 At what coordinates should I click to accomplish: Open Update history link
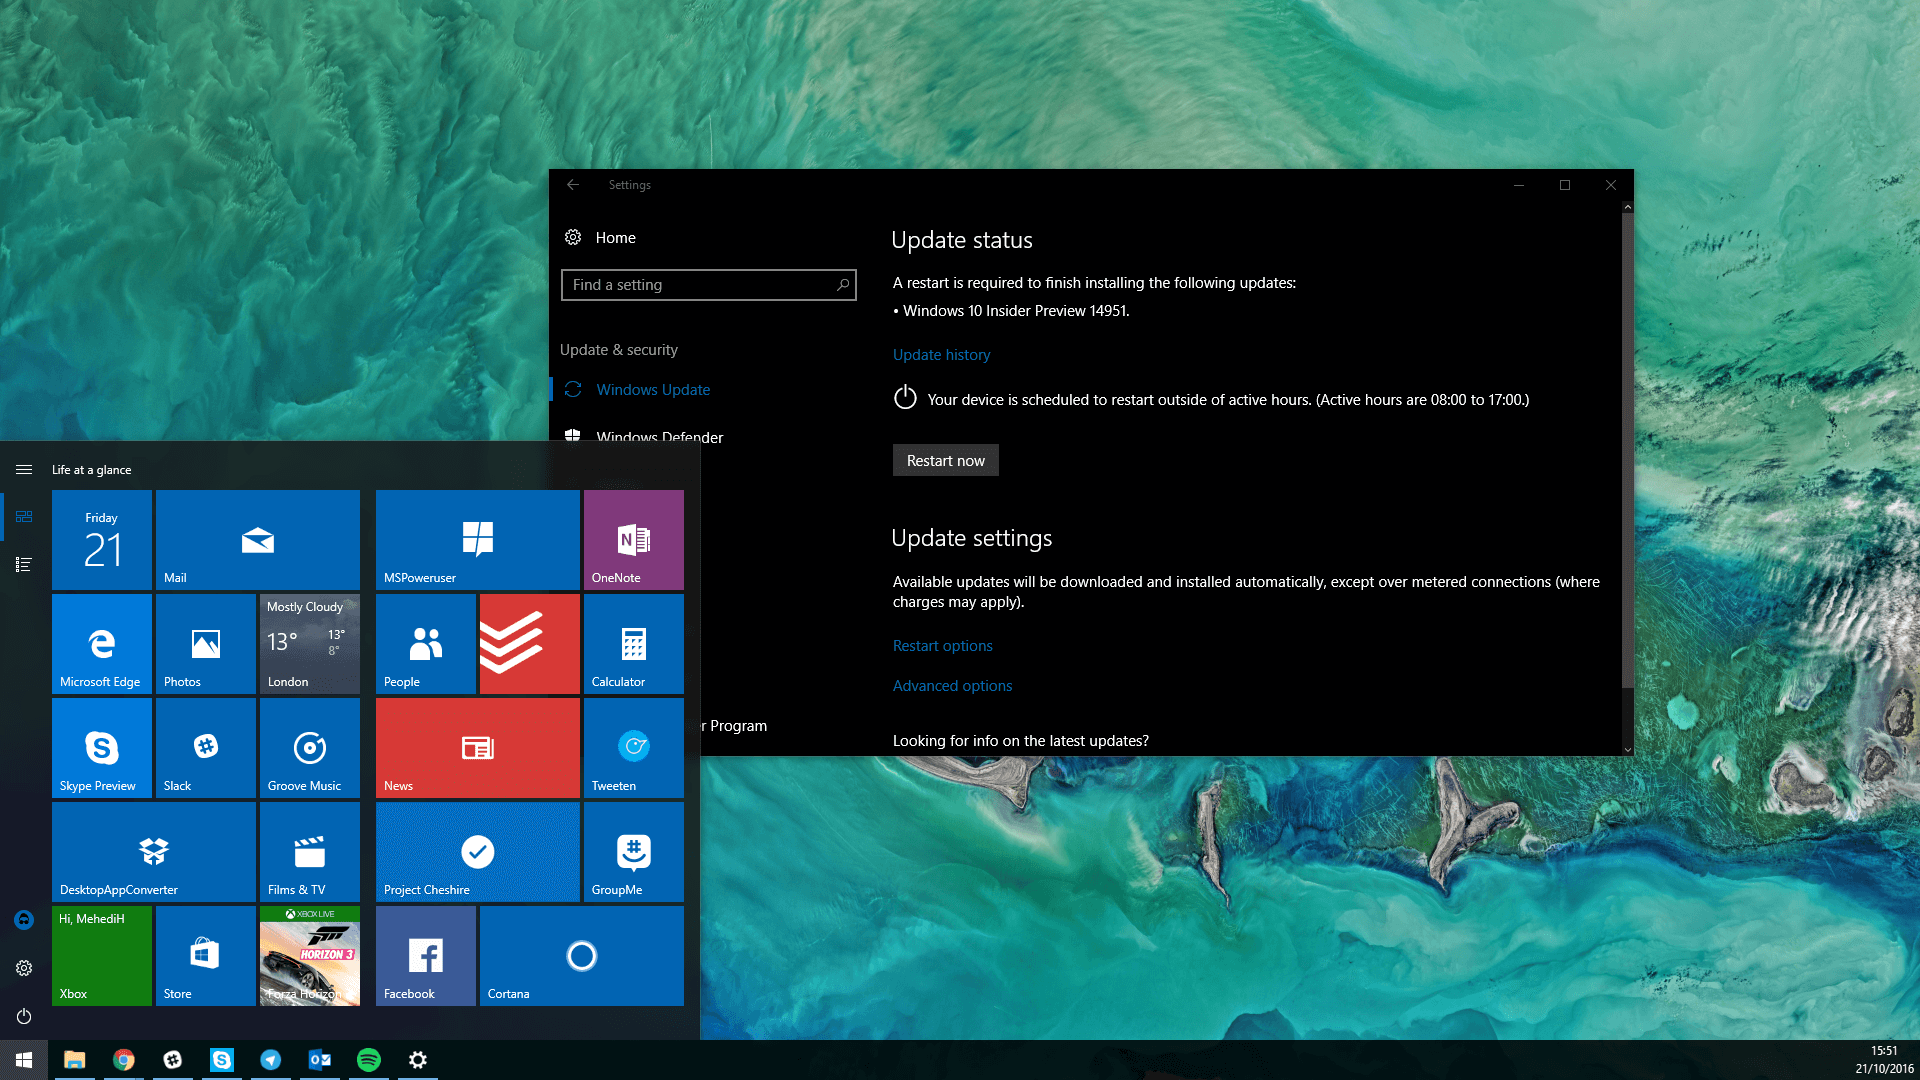click(942, 353)
